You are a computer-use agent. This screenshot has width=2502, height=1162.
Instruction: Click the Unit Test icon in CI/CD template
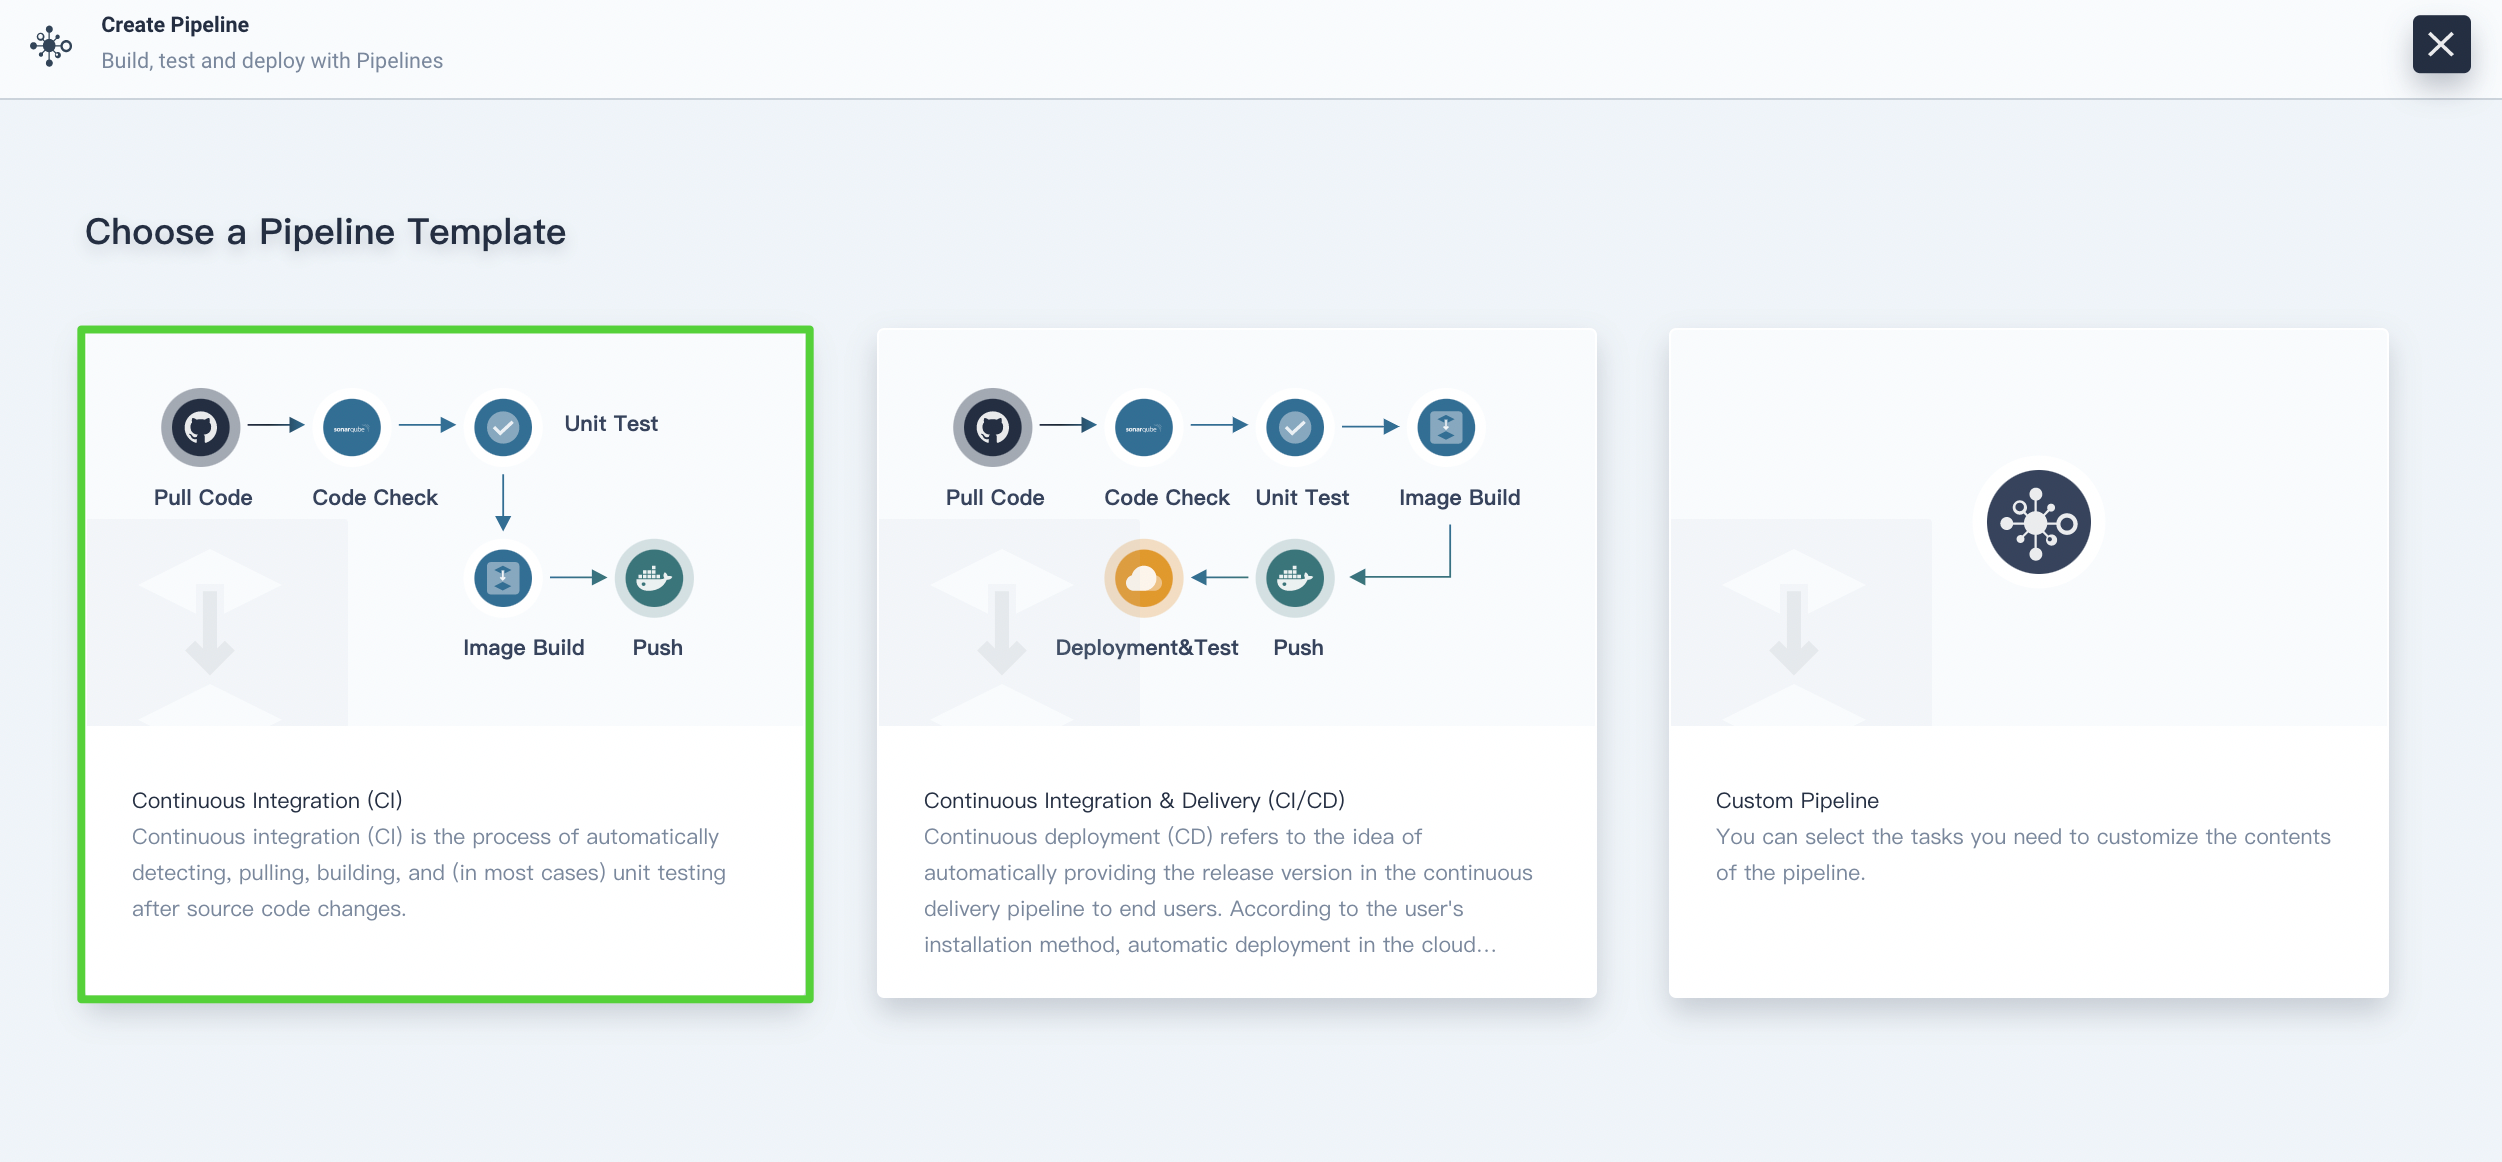click(1295, 427)
